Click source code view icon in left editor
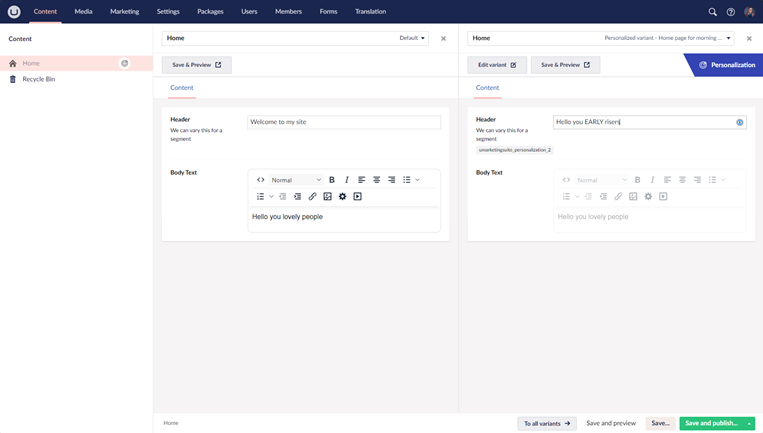 (x=261, y=180)
